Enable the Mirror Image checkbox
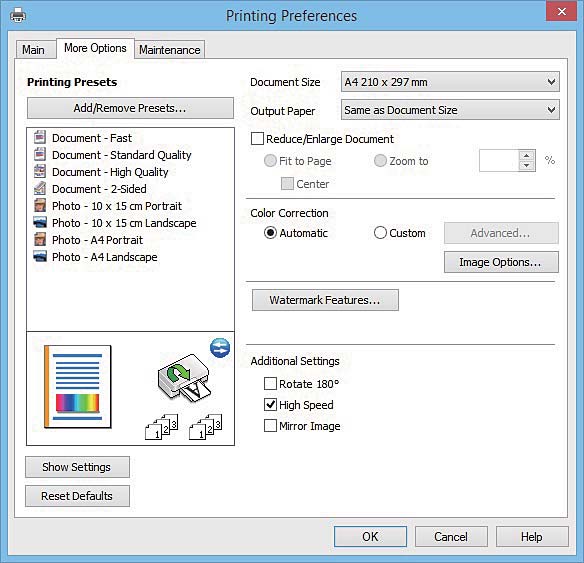Screen dimensions: 584x563 tap(270, 426)
